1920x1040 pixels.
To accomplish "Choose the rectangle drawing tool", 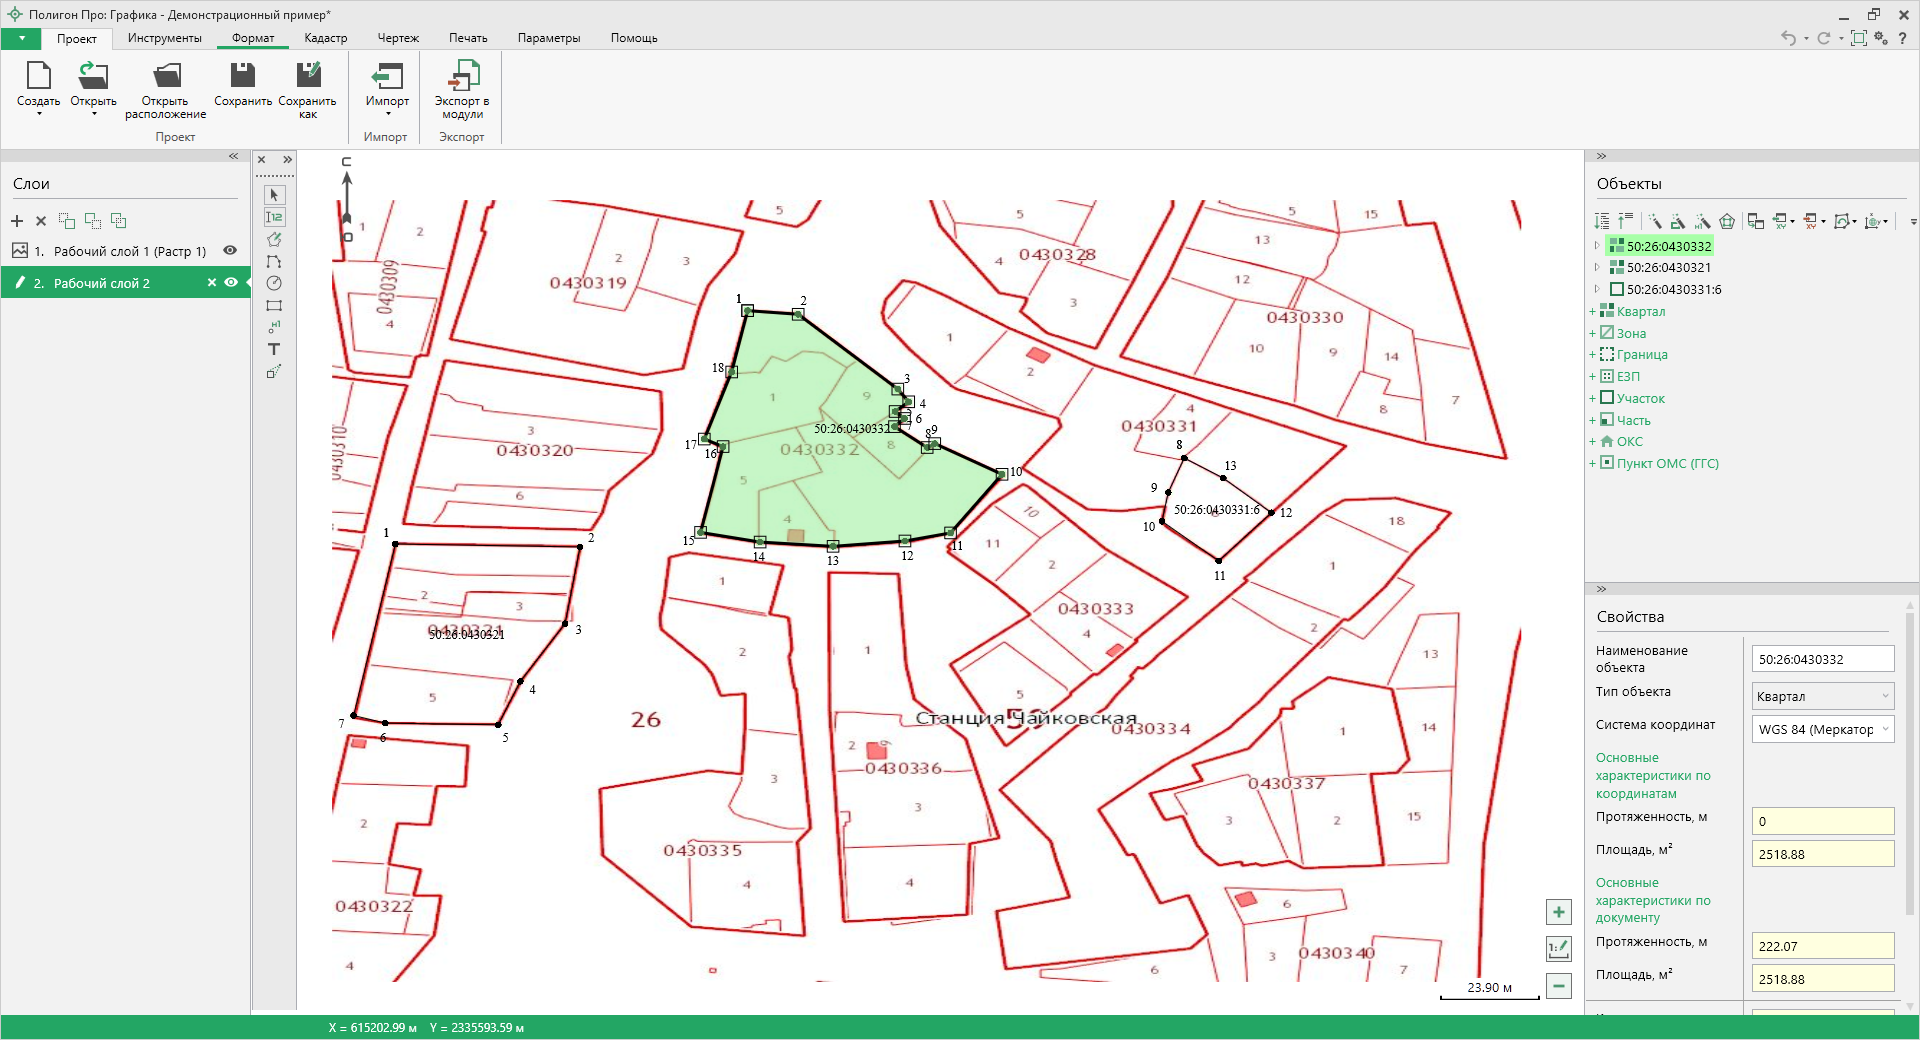I will pos(274,306).
